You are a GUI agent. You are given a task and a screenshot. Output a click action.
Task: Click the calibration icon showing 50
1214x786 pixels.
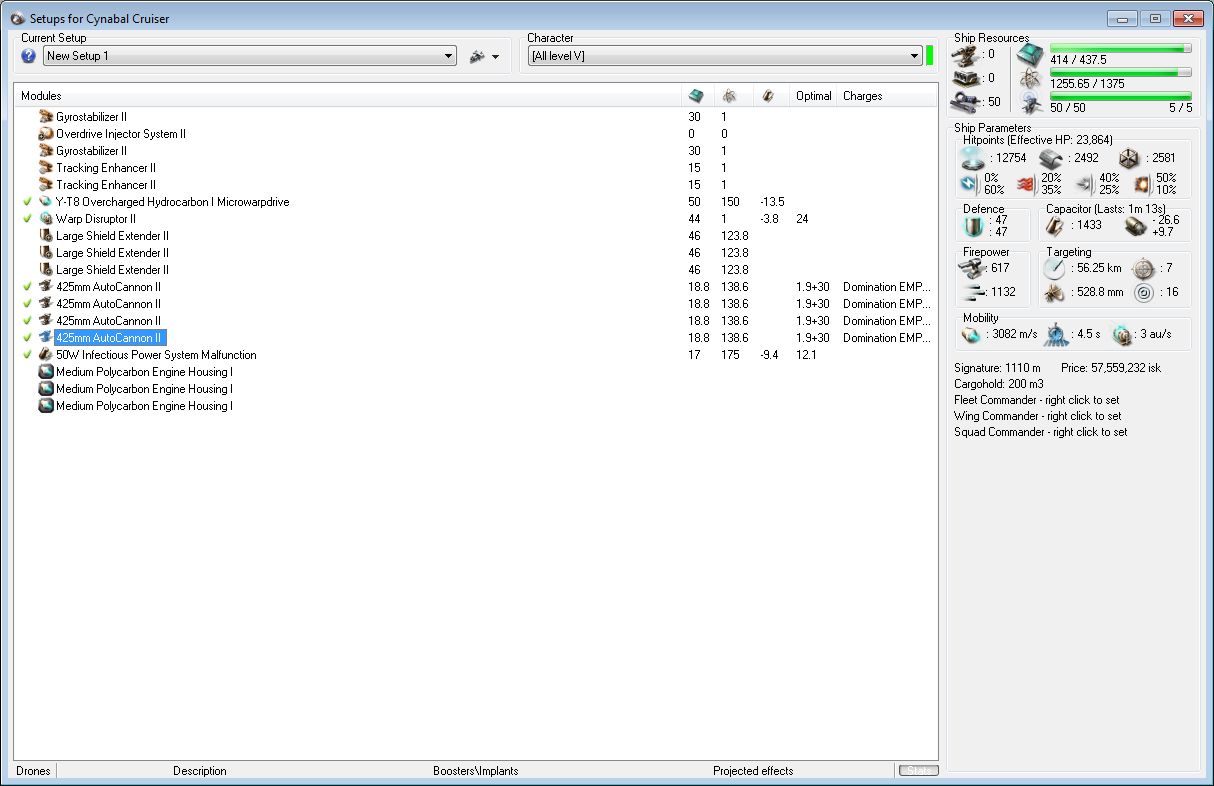click(965, 100)
